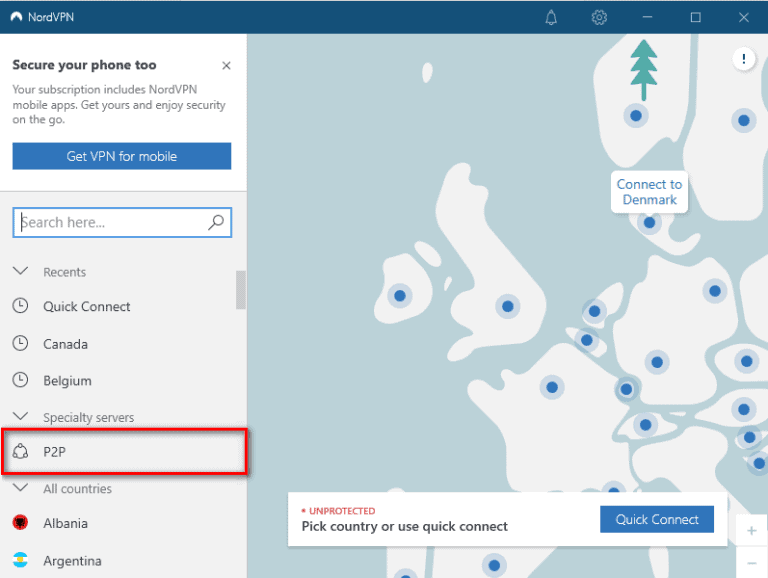Zoom in the map with plus button
768x578 pixels.
(x=751, y=530)
